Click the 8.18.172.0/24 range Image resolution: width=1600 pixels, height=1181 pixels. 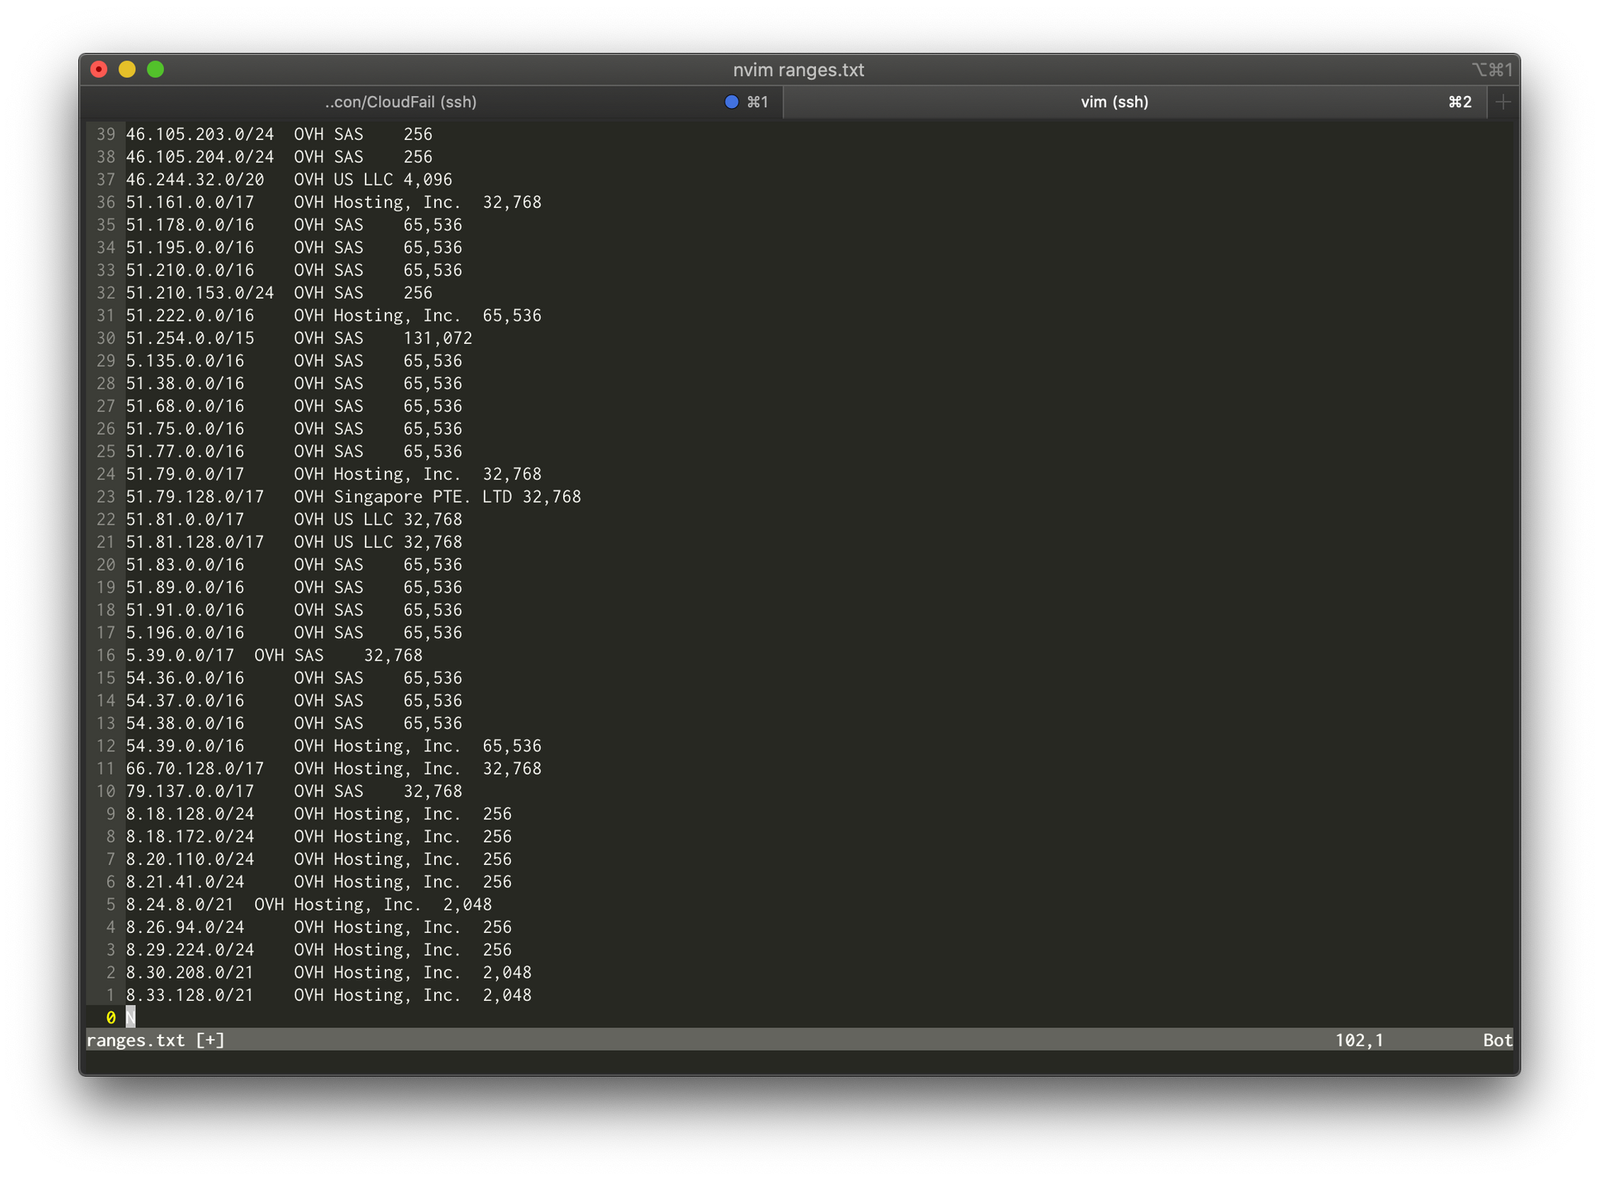tap(190, 837)
